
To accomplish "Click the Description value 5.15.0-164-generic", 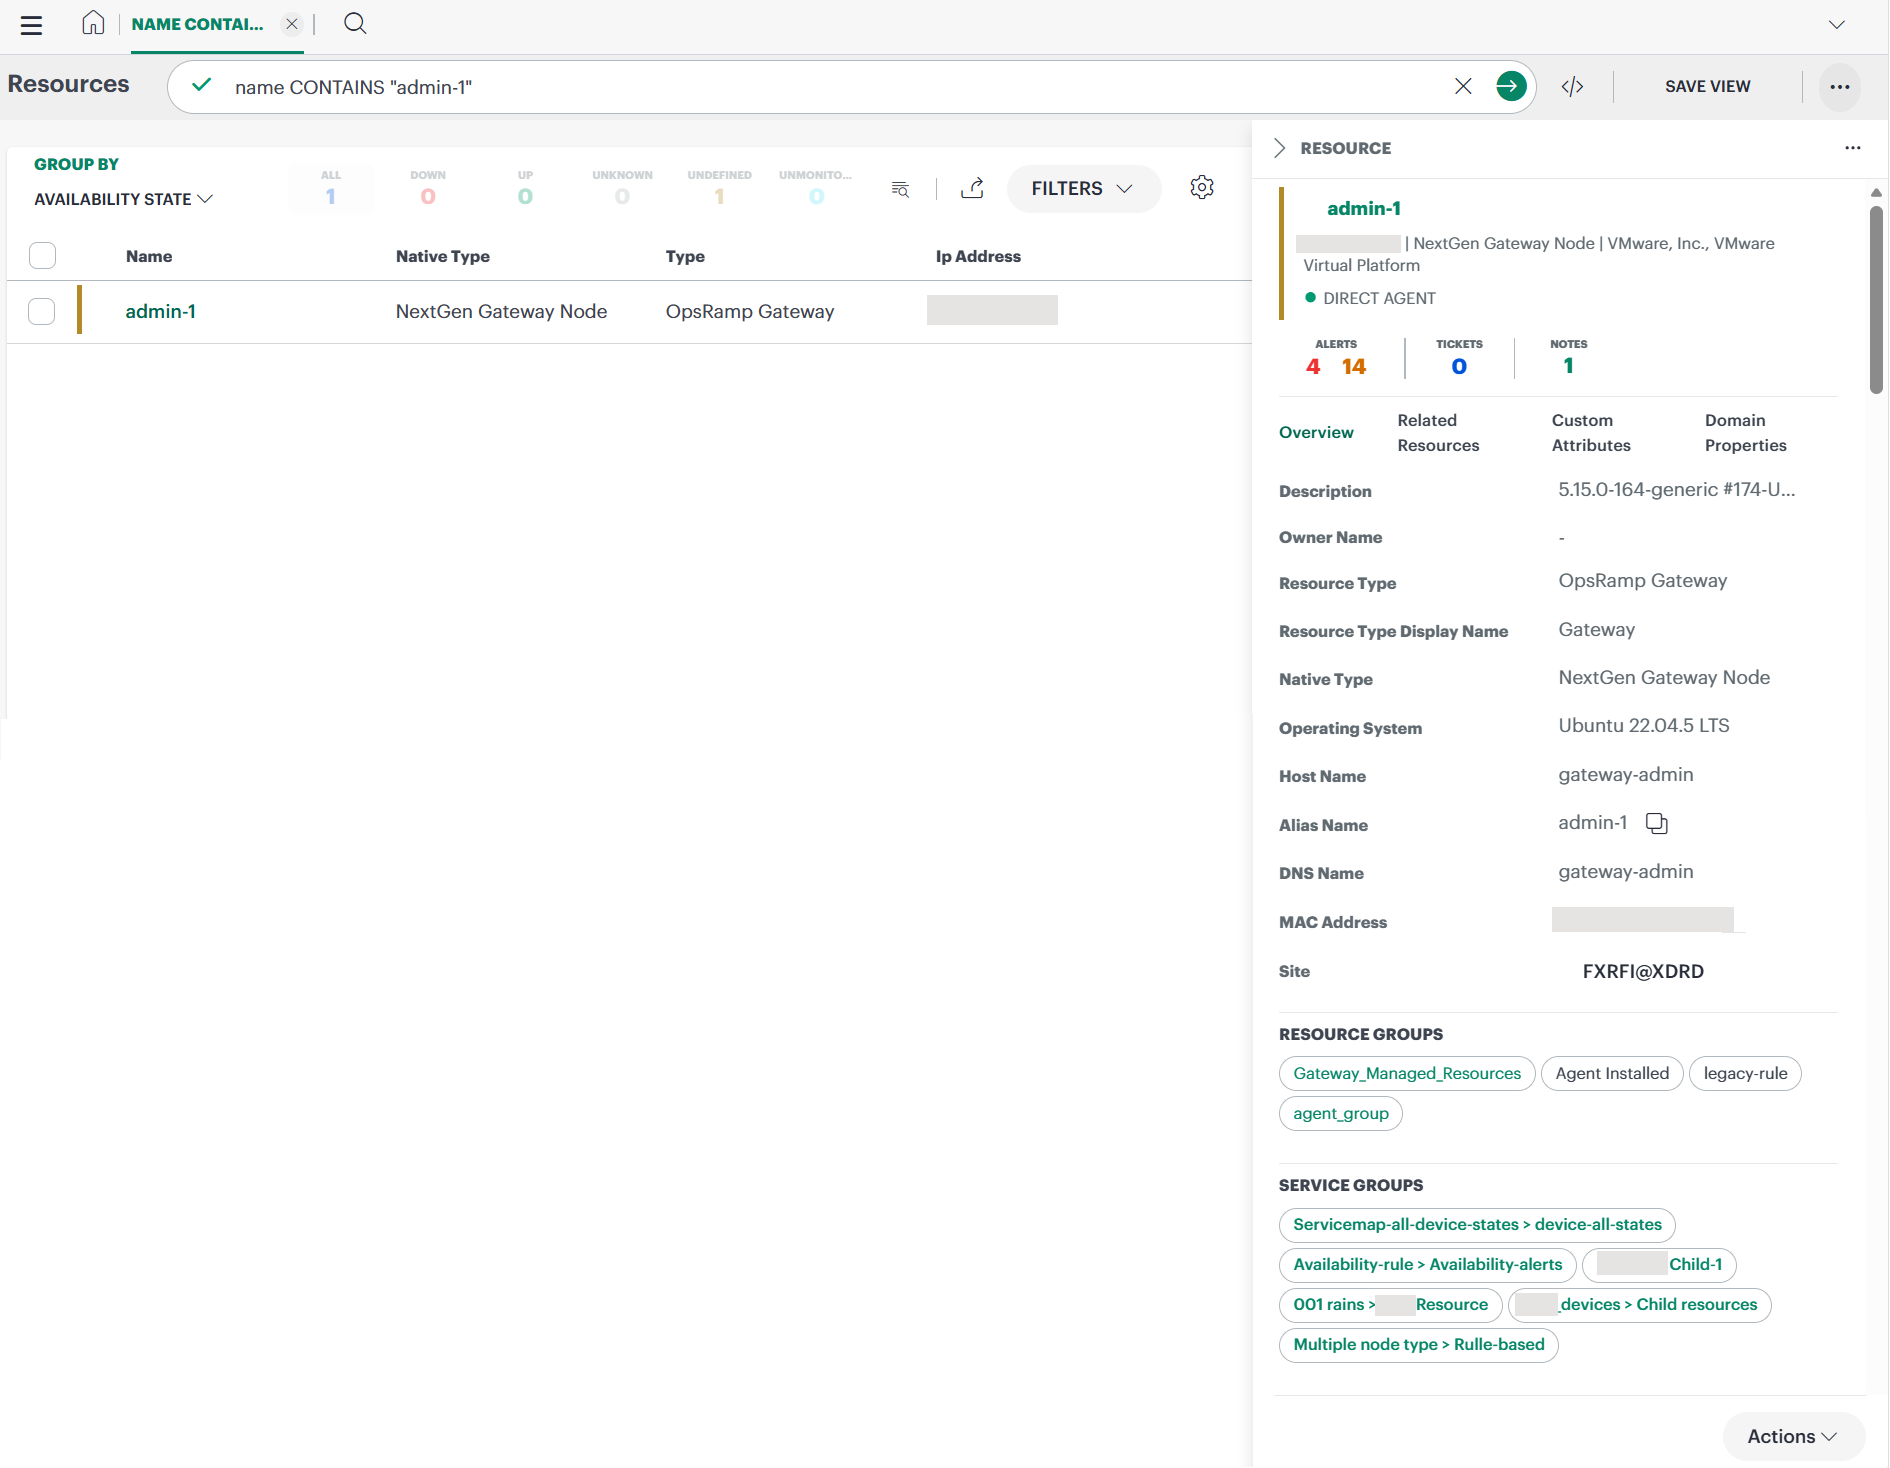I will click(x=1676, y=489).
